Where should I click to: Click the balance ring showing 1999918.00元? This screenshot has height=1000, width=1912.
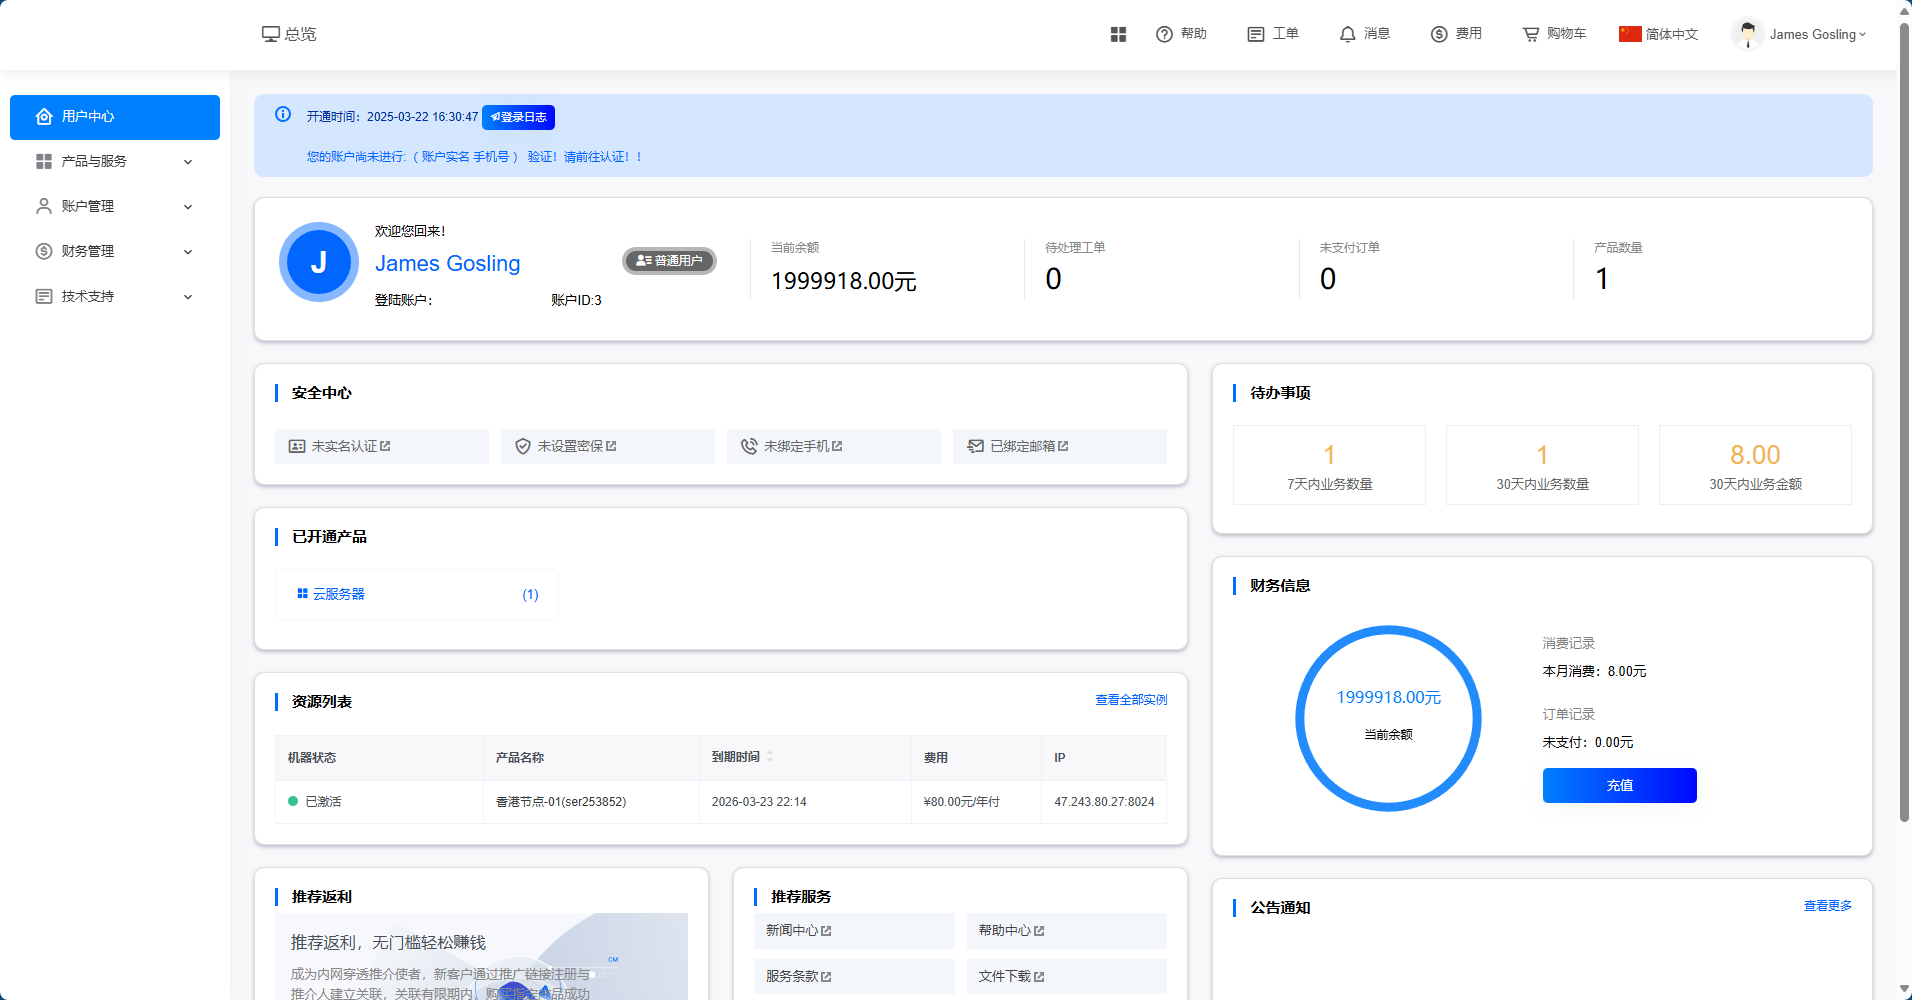tap(1388, 718)
